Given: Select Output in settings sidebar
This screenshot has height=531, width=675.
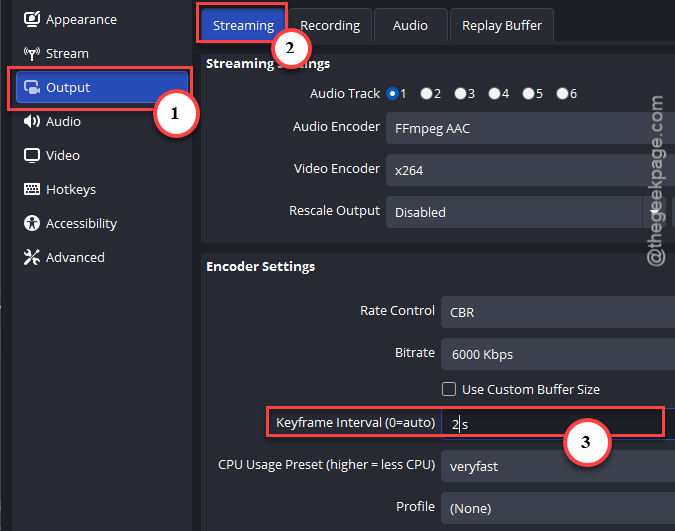Looking at the screenshot, I should (x=102, y=87).
